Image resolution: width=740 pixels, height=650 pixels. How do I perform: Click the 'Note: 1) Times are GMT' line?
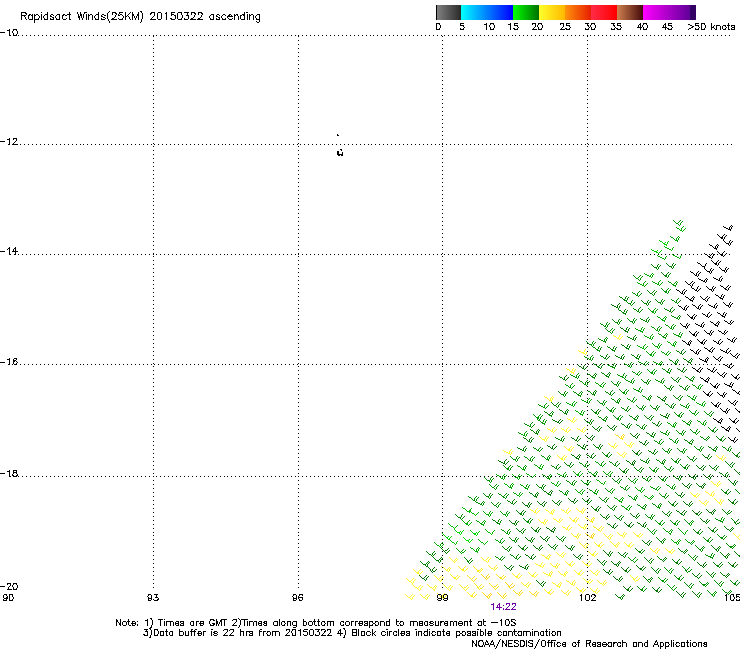tap(316, 623)
